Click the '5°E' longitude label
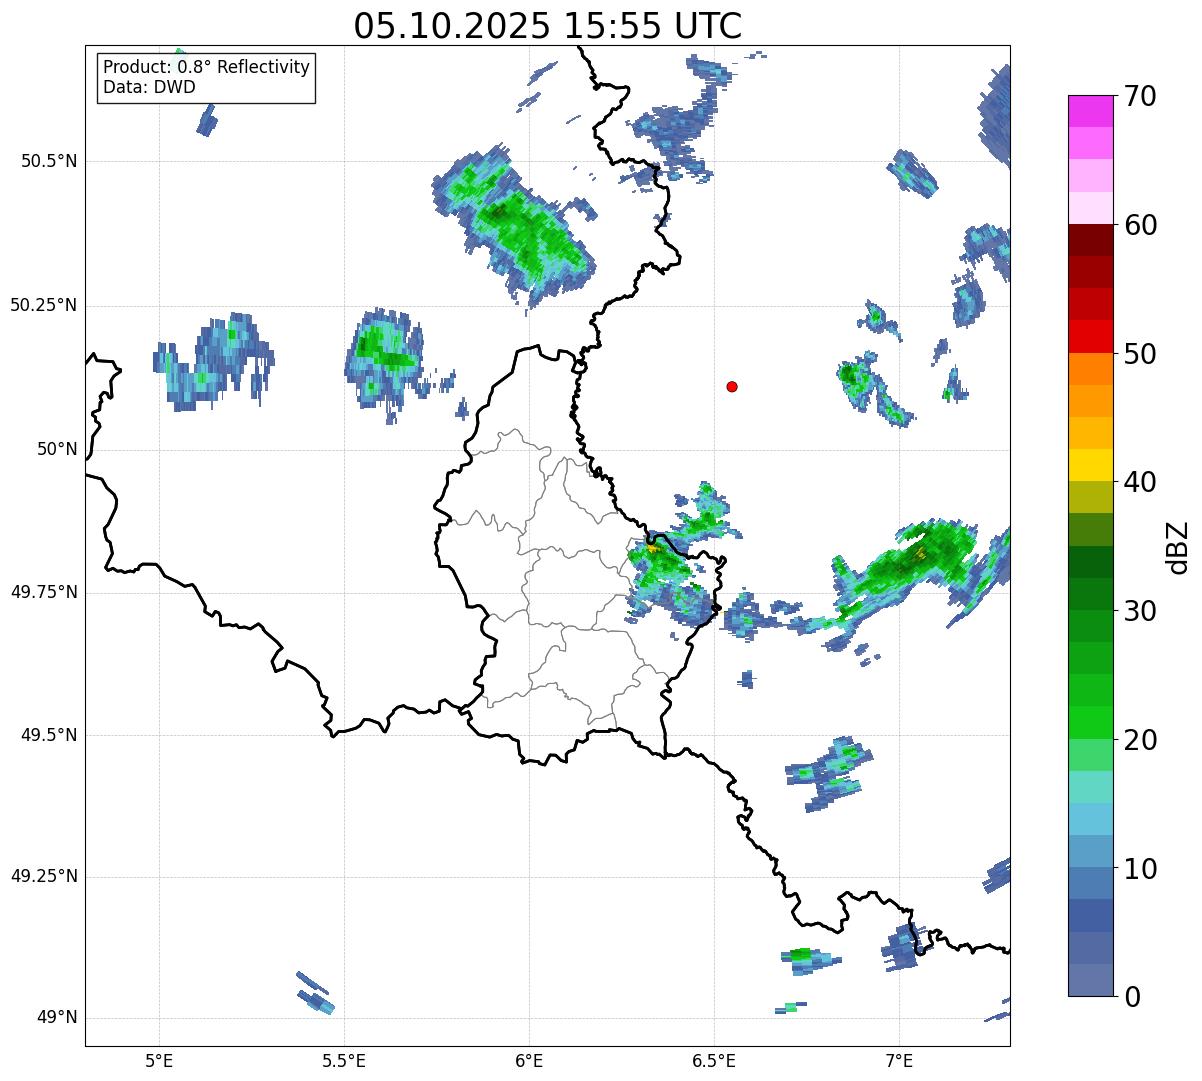 point(159,1060)
